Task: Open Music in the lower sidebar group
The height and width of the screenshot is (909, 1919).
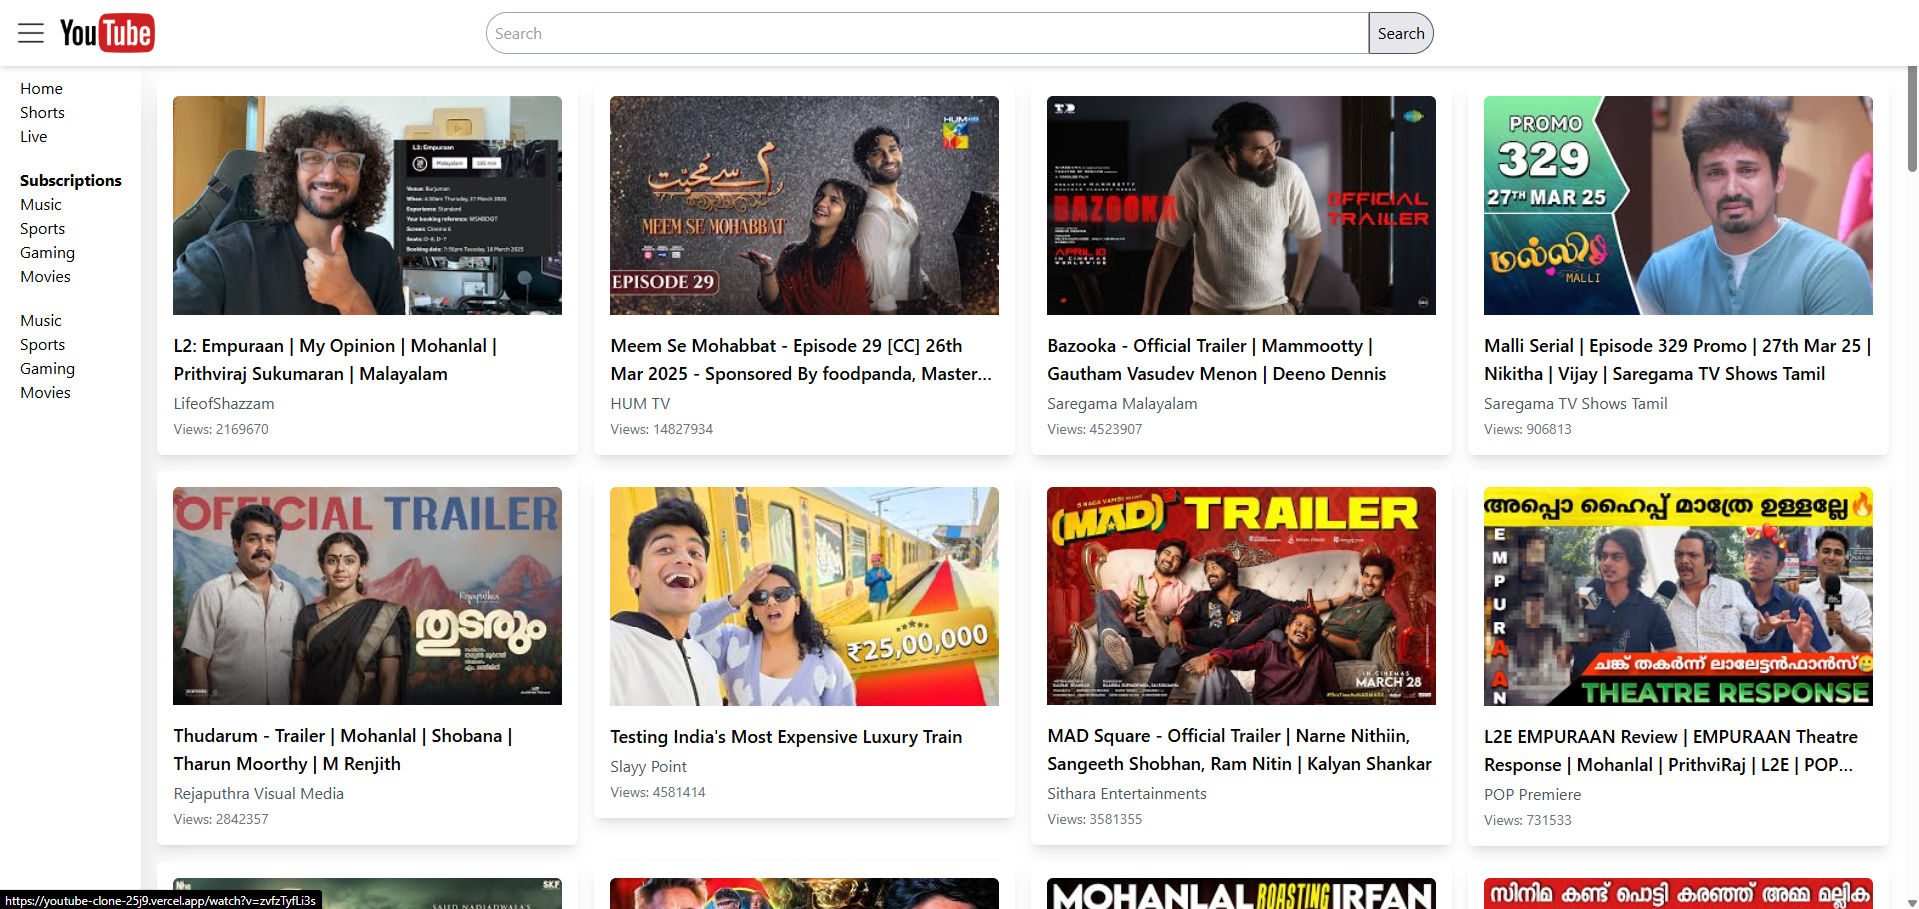Action: click(41, 321)
